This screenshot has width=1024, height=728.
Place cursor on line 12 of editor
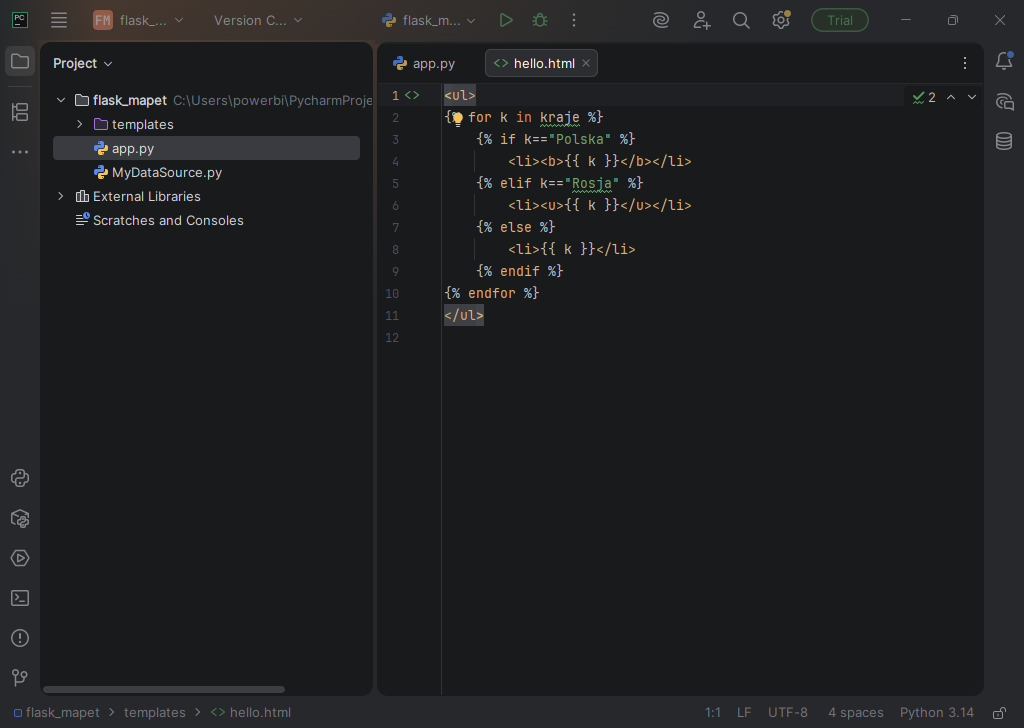pyautogui.click(x=712, y=338)
